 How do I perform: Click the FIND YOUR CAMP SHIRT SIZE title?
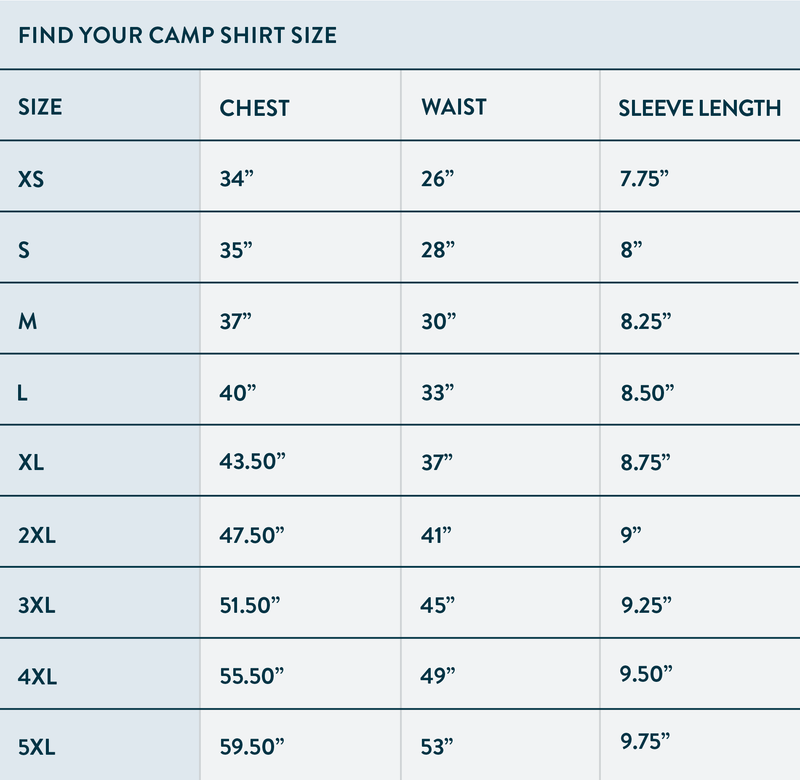coord(177,35)
